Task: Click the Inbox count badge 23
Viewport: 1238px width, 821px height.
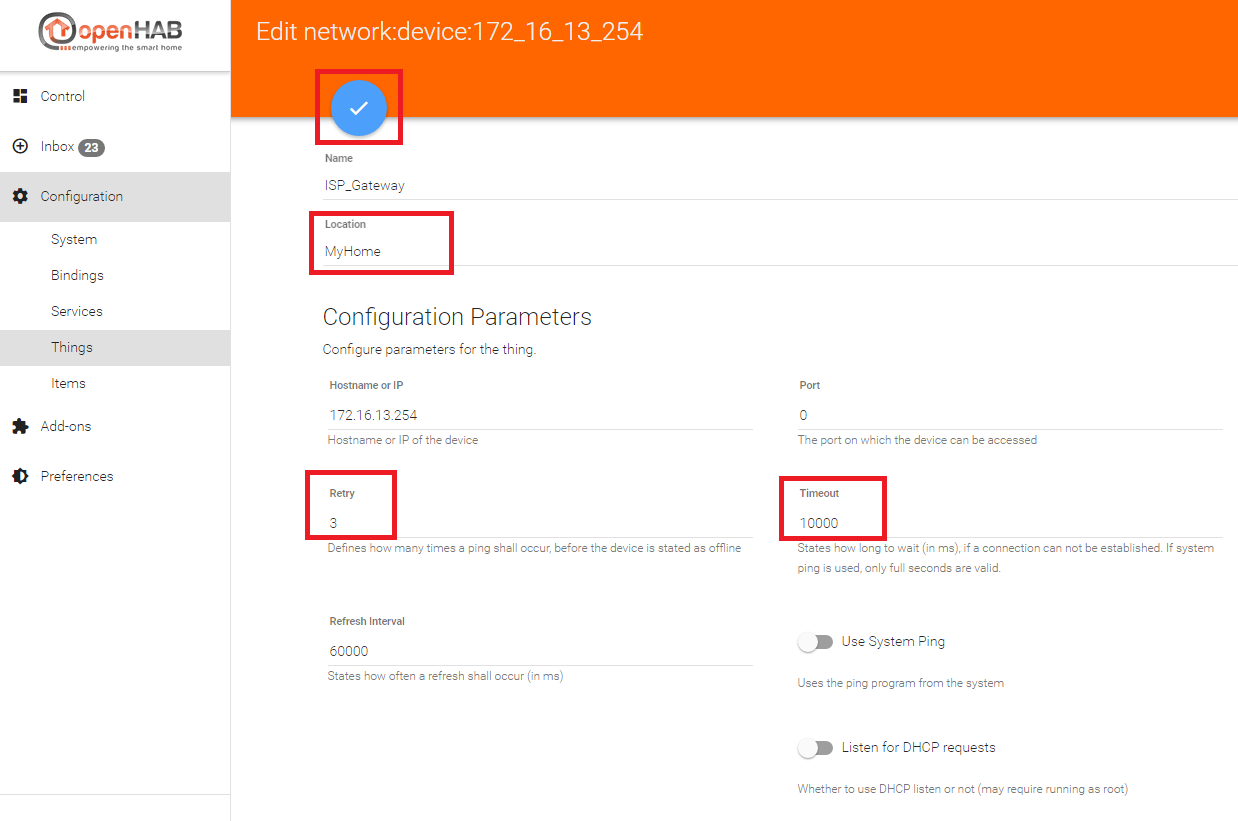Action: click(91, 147)
